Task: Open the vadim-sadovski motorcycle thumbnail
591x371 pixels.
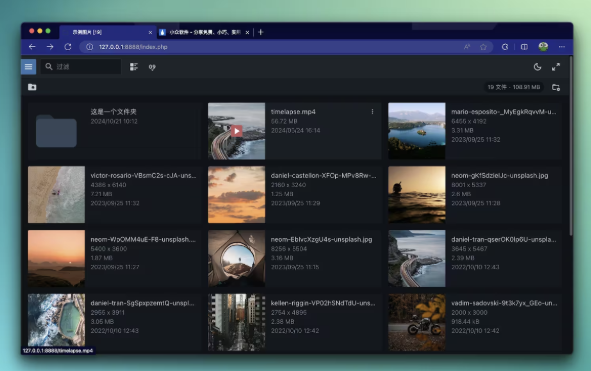Action: (417, 322)
